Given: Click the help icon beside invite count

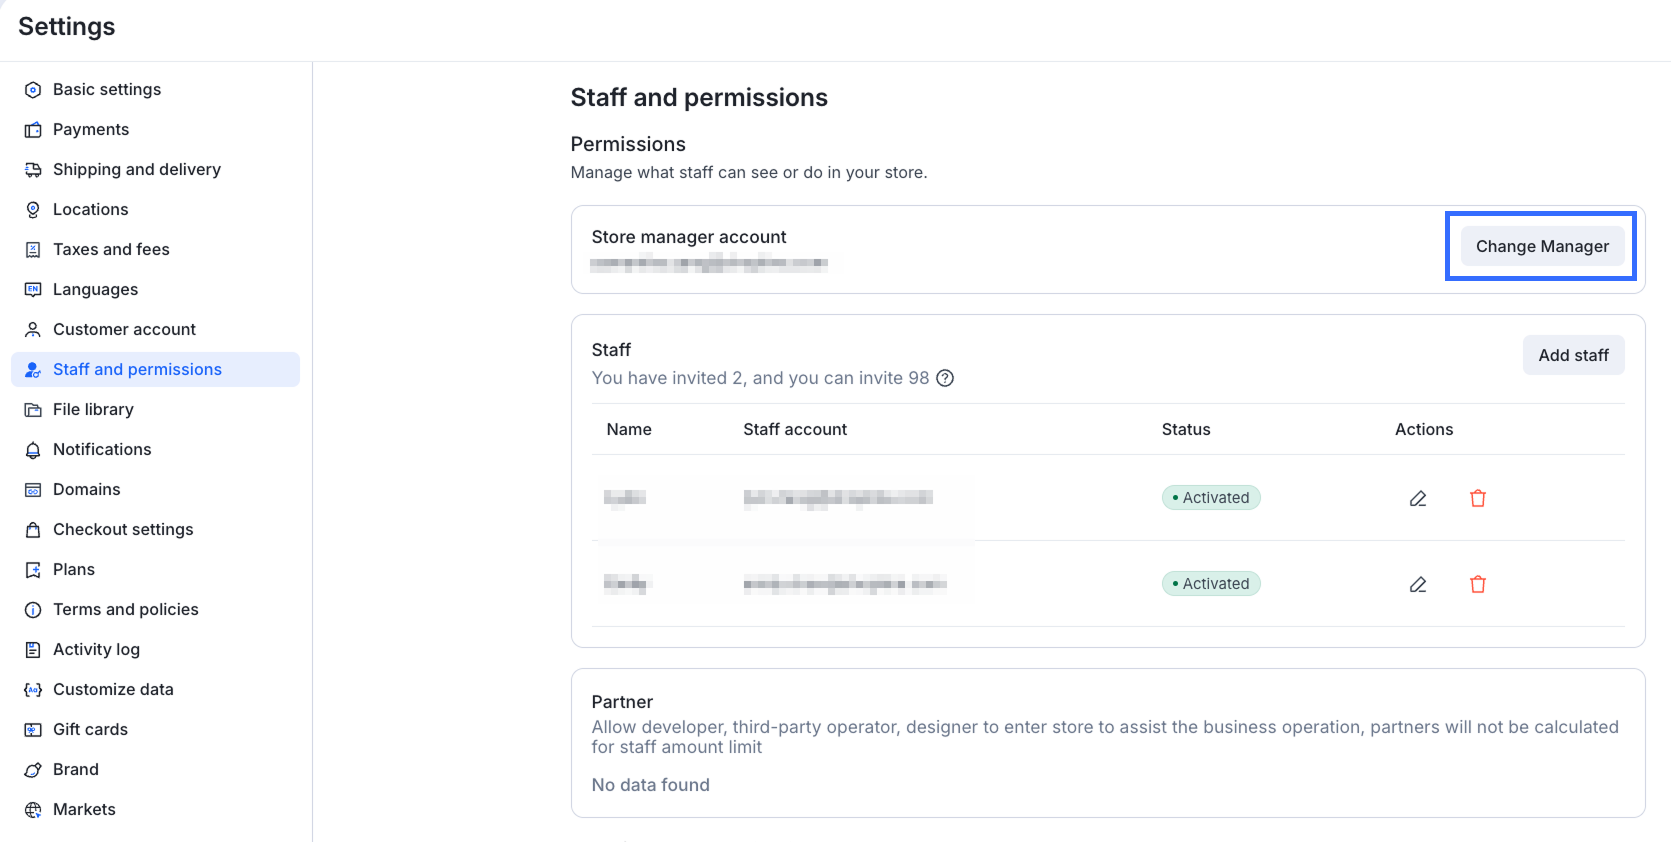Looking at the screenshot, I should coord(945,378).
